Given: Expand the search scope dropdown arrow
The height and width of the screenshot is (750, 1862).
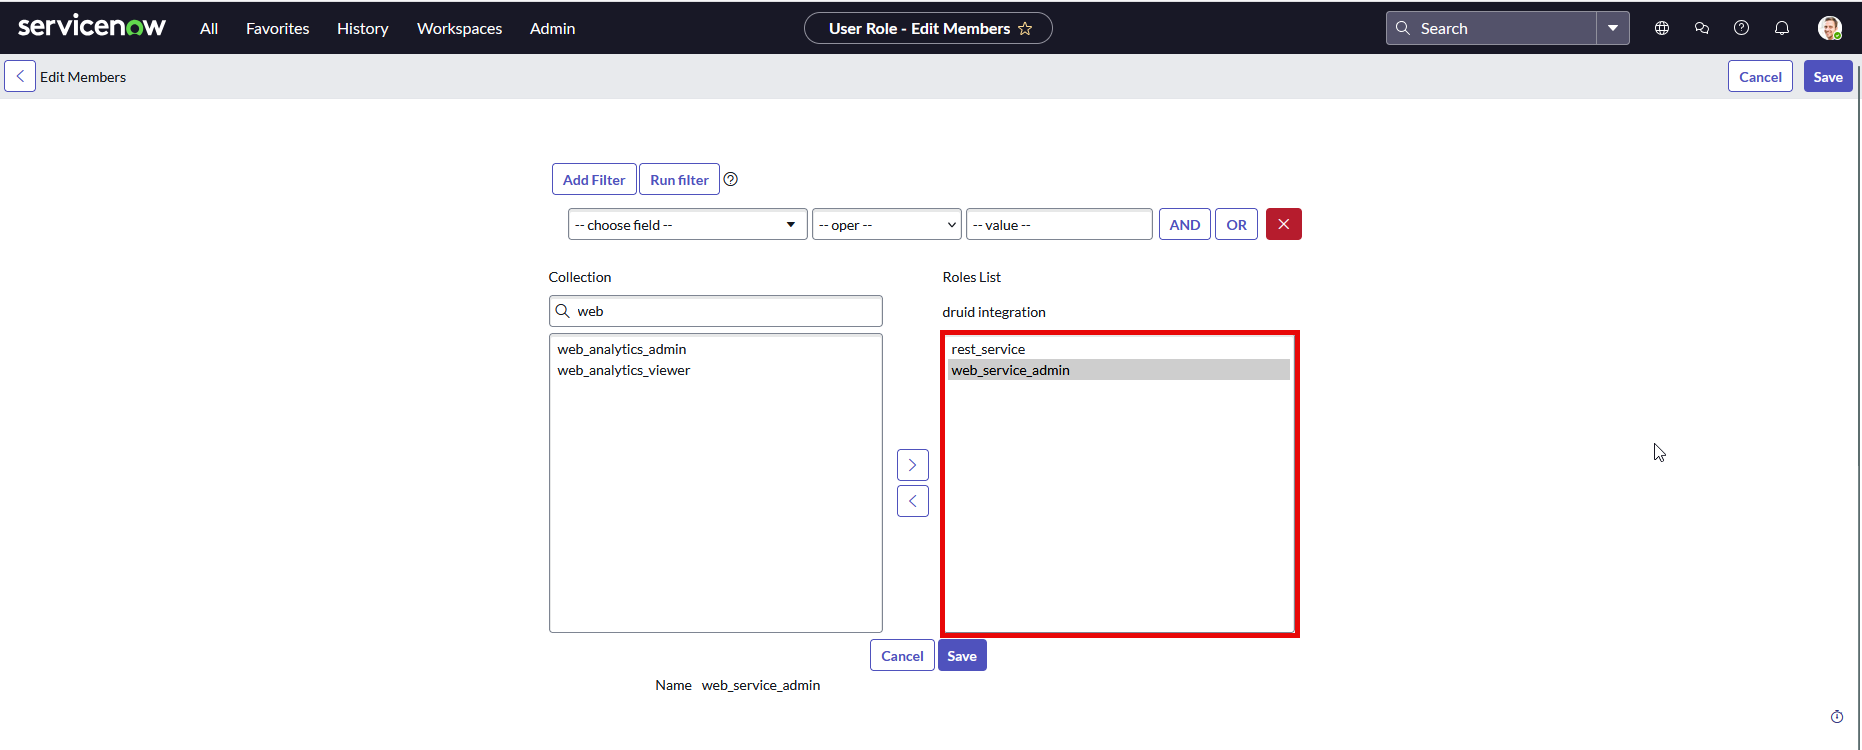Looking at the screenshot, I should pos(1613,29).
